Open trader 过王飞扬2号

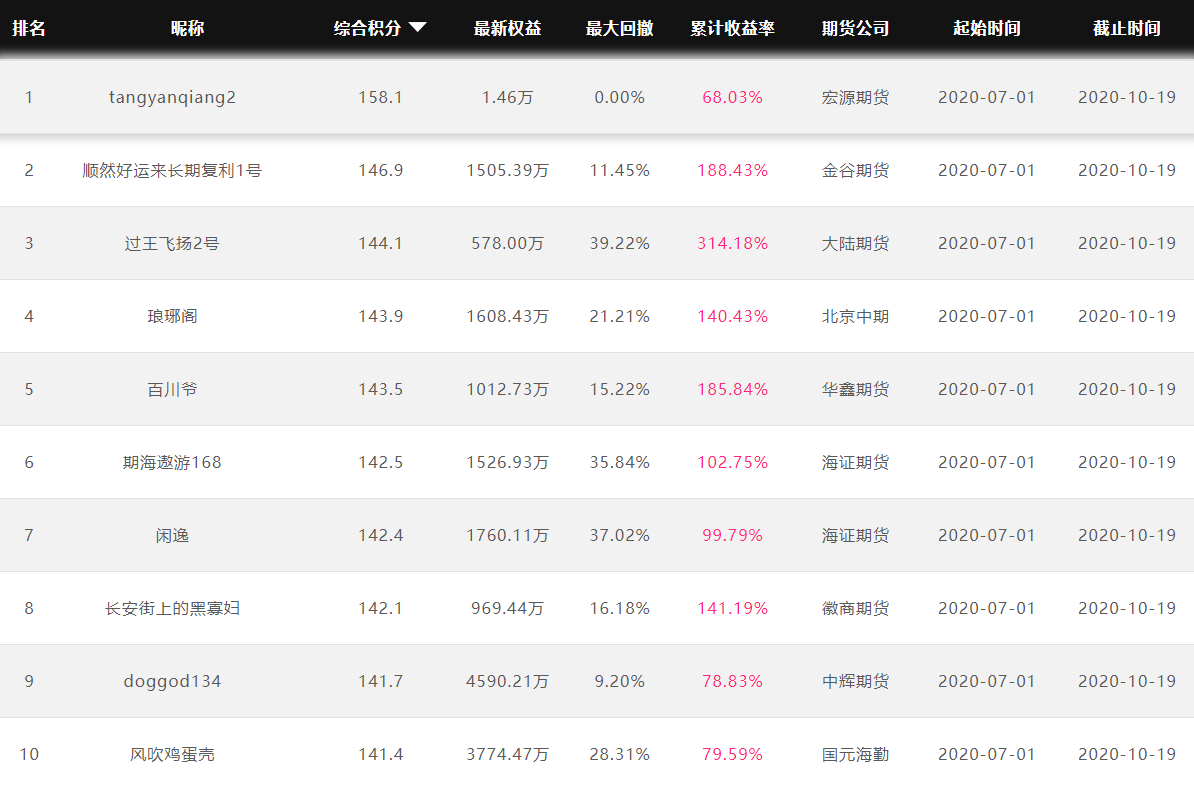point(172,244)
